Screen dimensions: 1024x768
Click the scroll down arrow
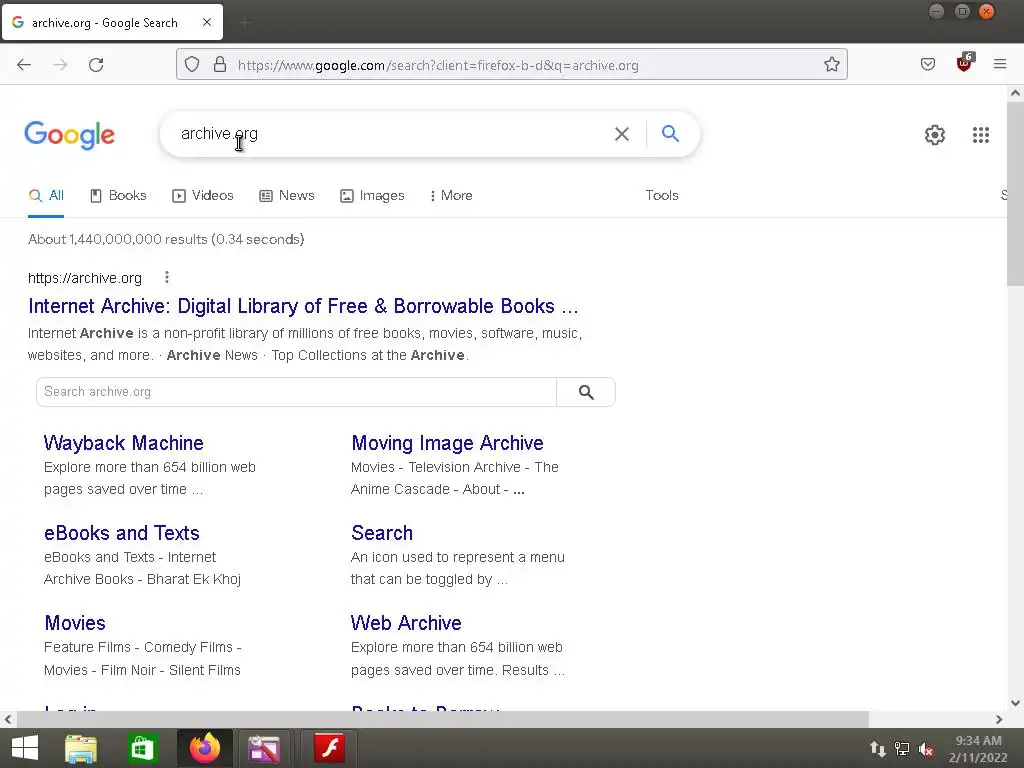coord(1016,703)
